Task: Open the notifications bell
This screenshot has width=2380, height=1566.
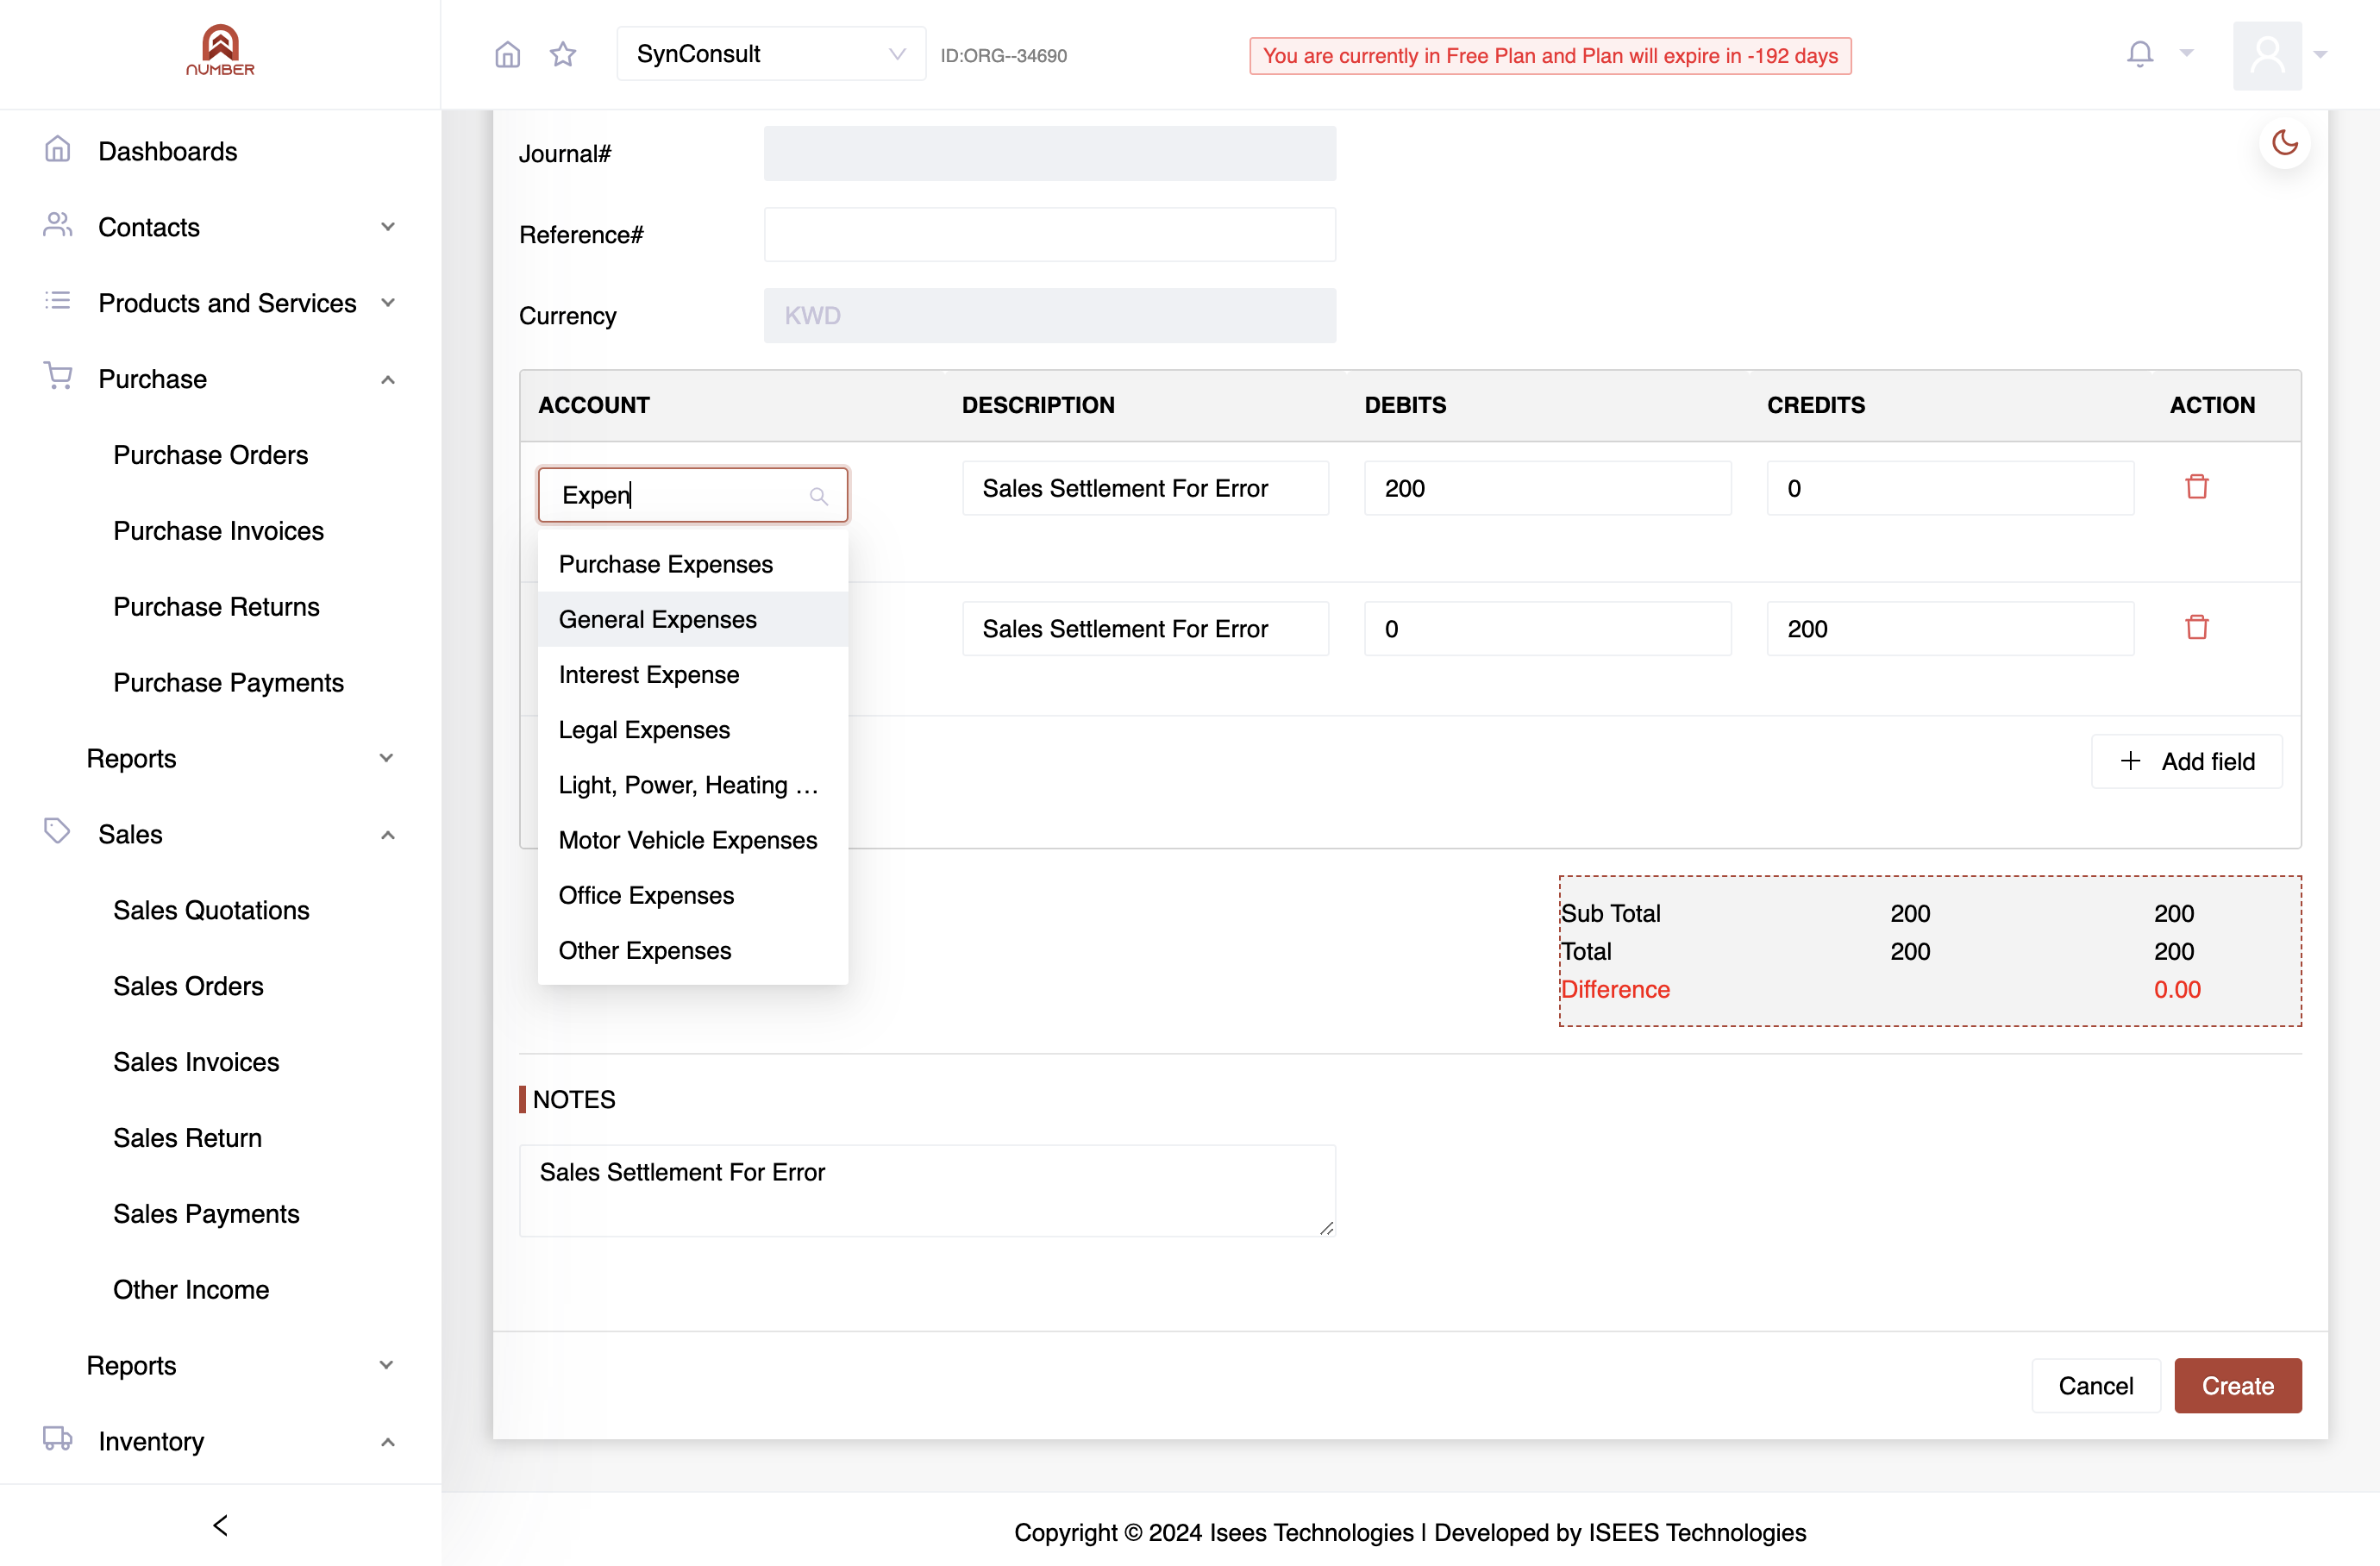Action: tap(2139, 54)
